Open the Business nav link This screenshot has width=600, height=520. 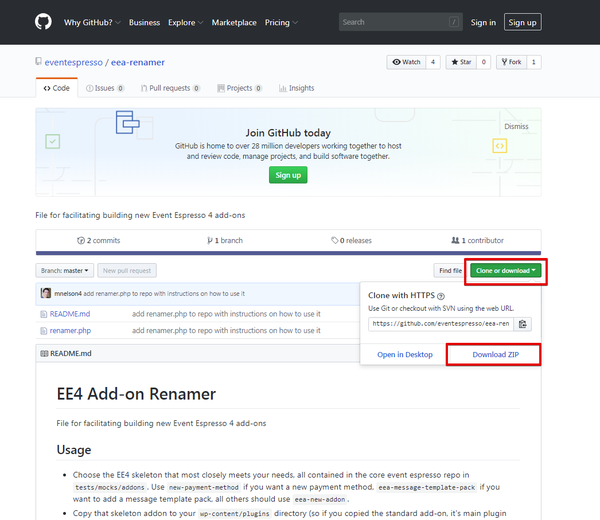tap(144, 23)
